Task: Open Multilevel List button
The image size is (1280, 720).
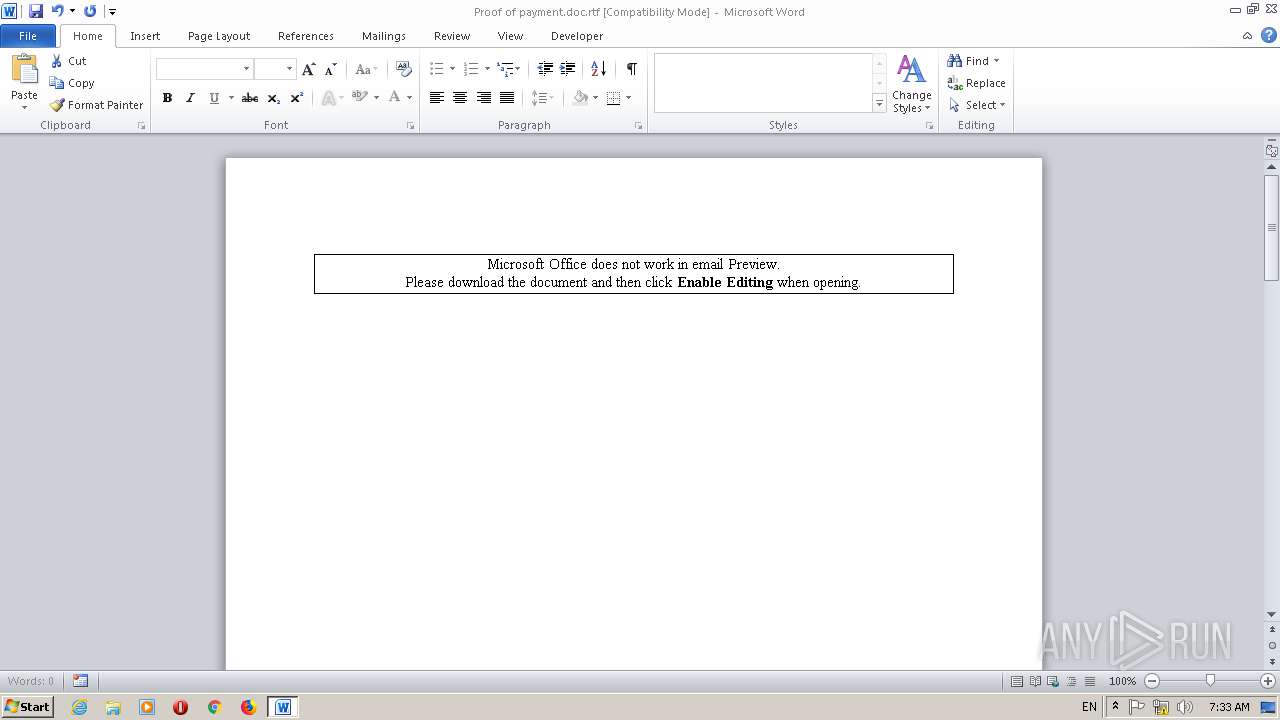Action: 506,69
